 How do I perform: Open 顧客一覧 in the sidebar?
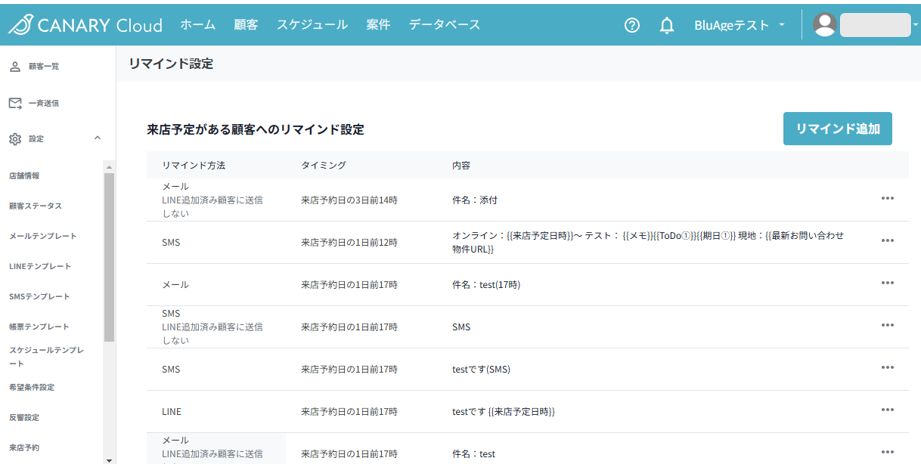pyautogui.click(x=44, y=66)
